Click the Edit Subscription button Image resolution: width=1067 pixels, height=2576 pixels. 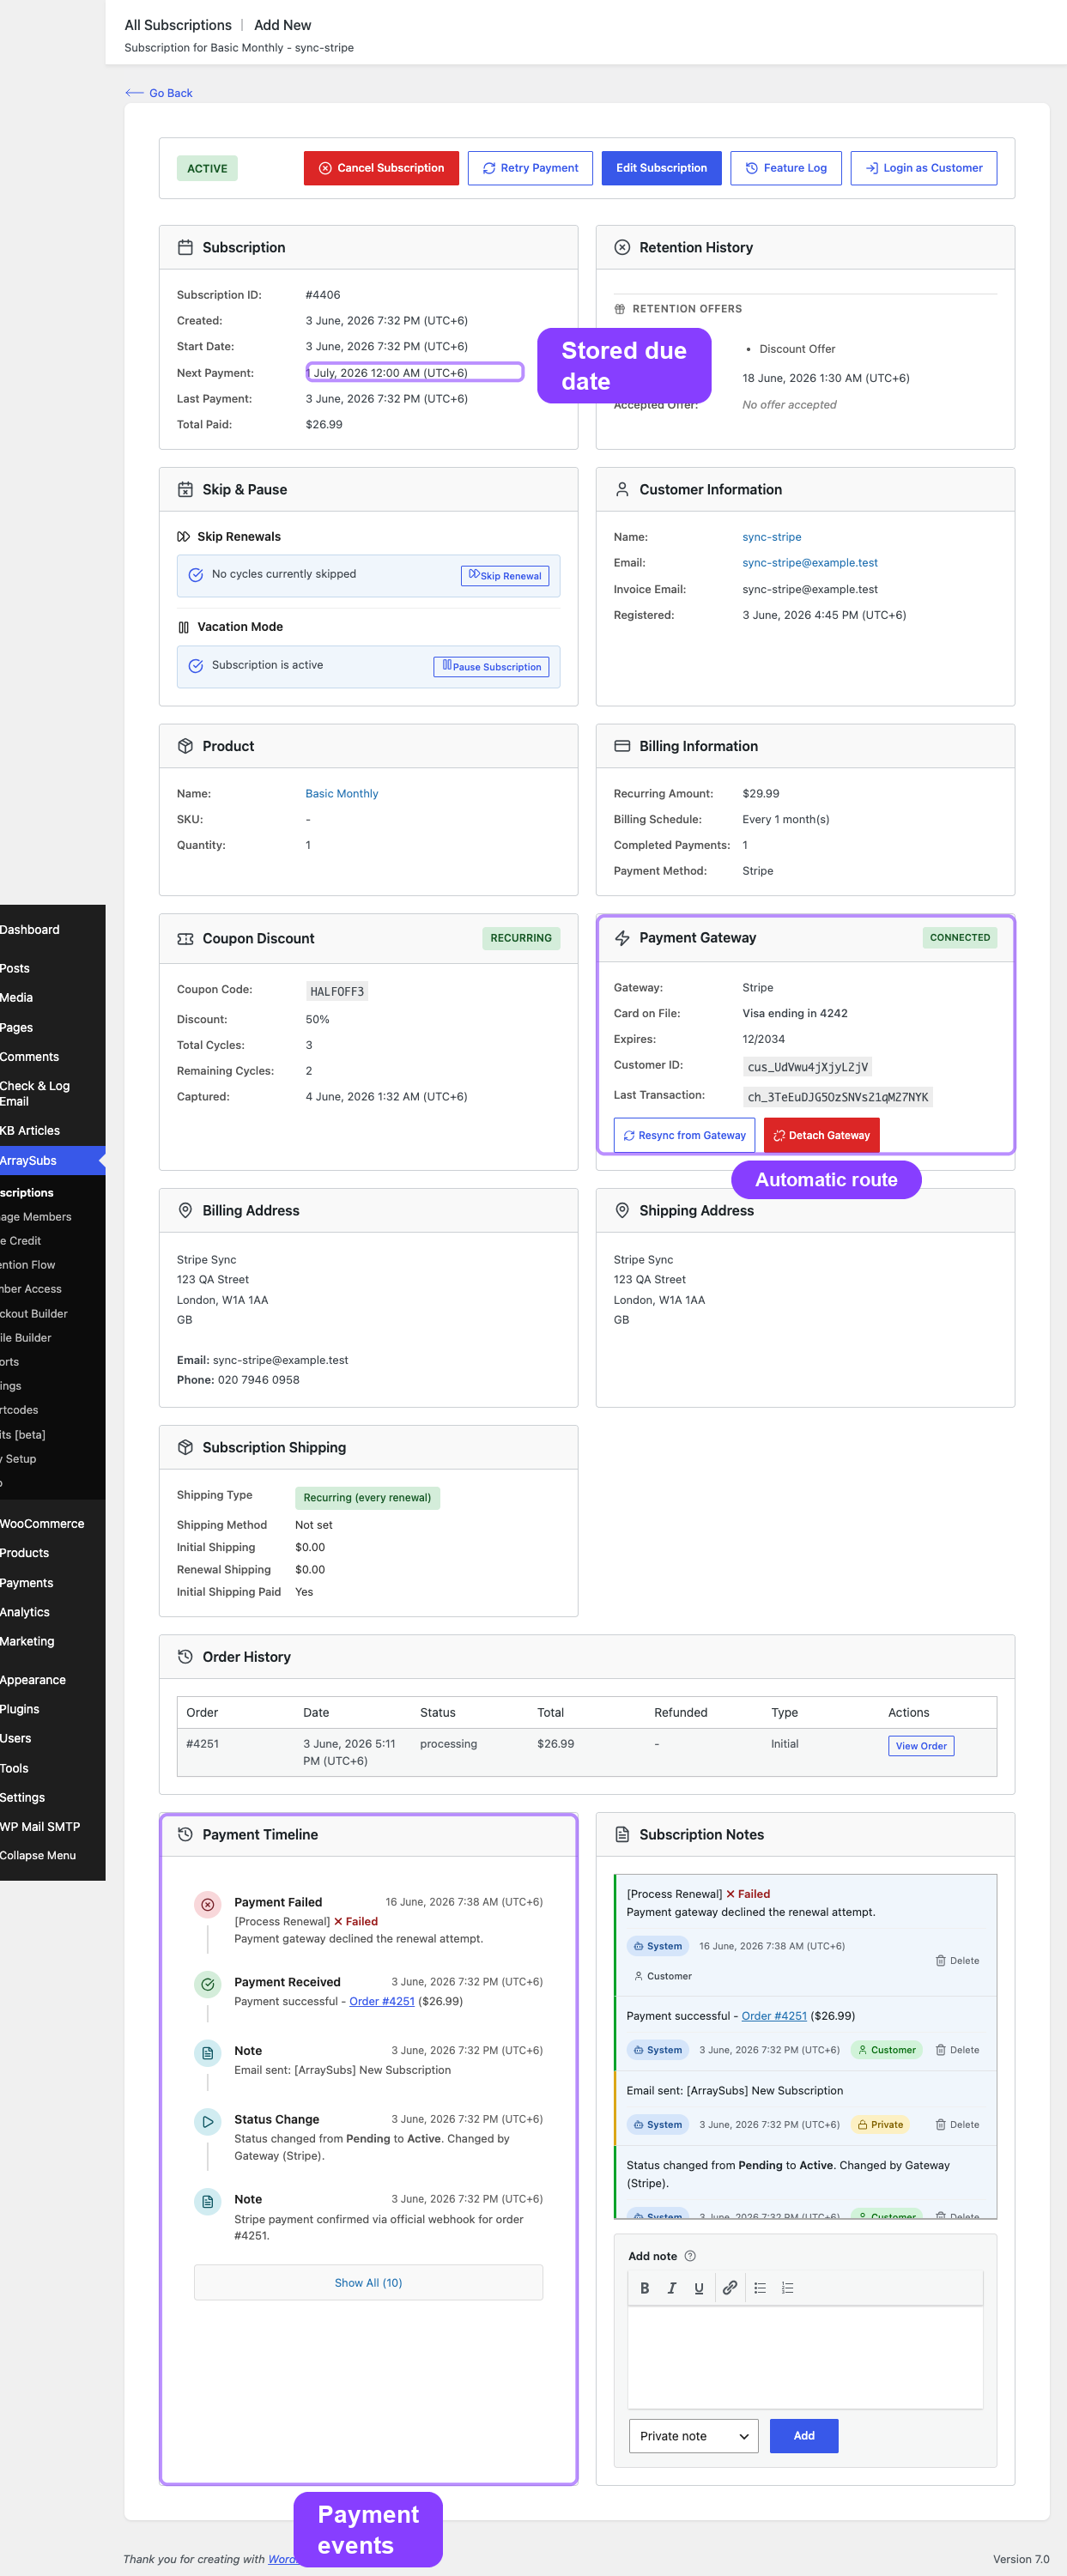tap(661, 168)
